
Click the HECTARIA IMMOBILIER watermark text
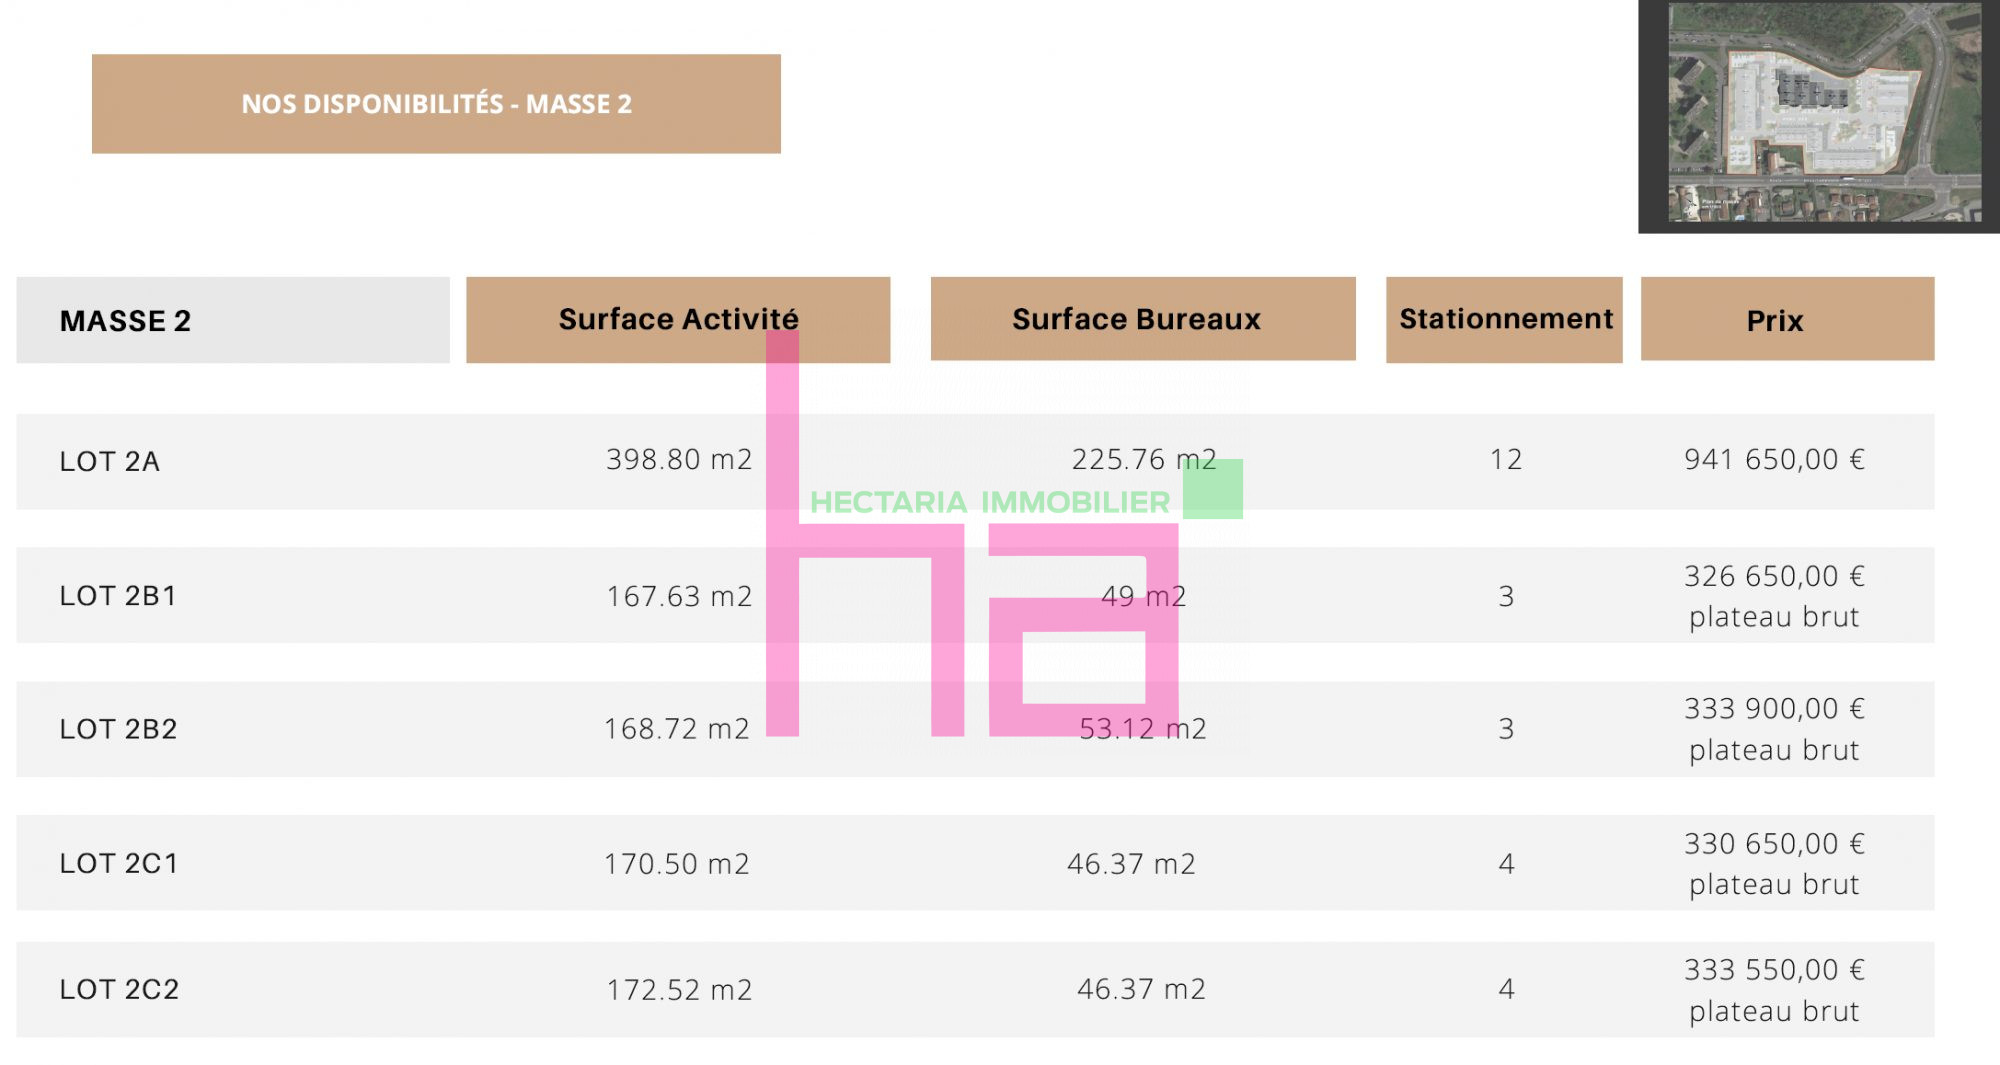[989, 502]
